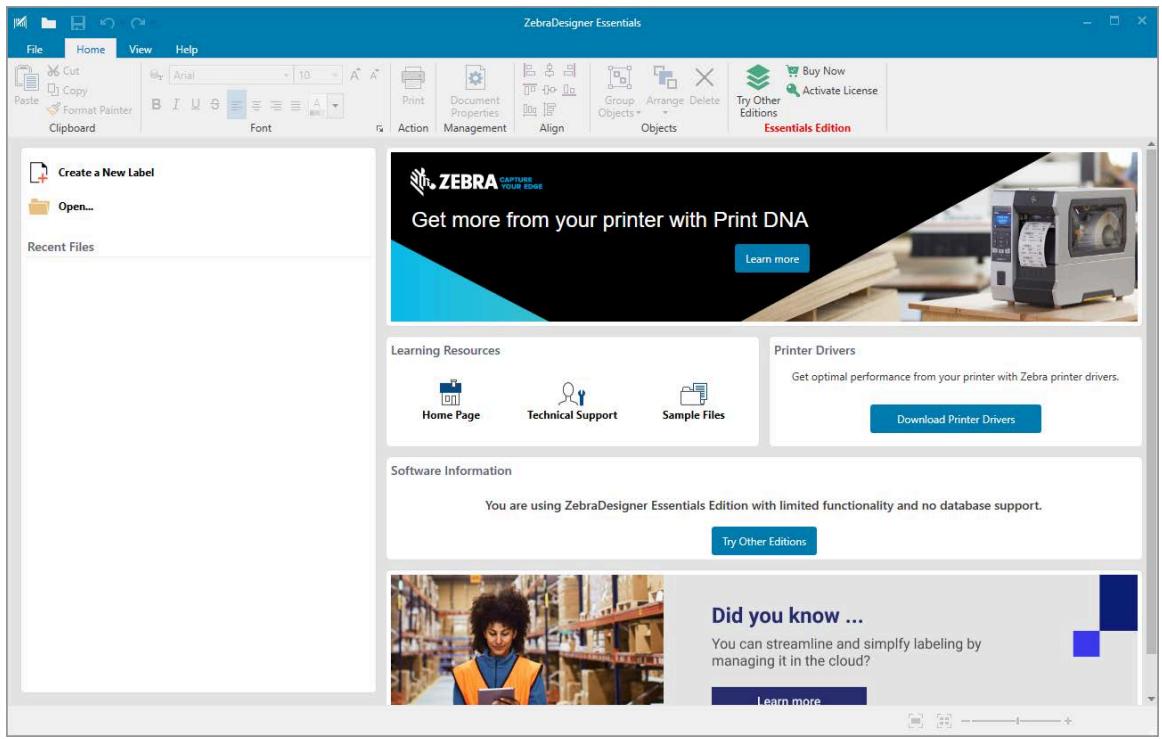Click the increase font size icon
This screenshot has width=1162, height=739.
click(x=355, y=74)
